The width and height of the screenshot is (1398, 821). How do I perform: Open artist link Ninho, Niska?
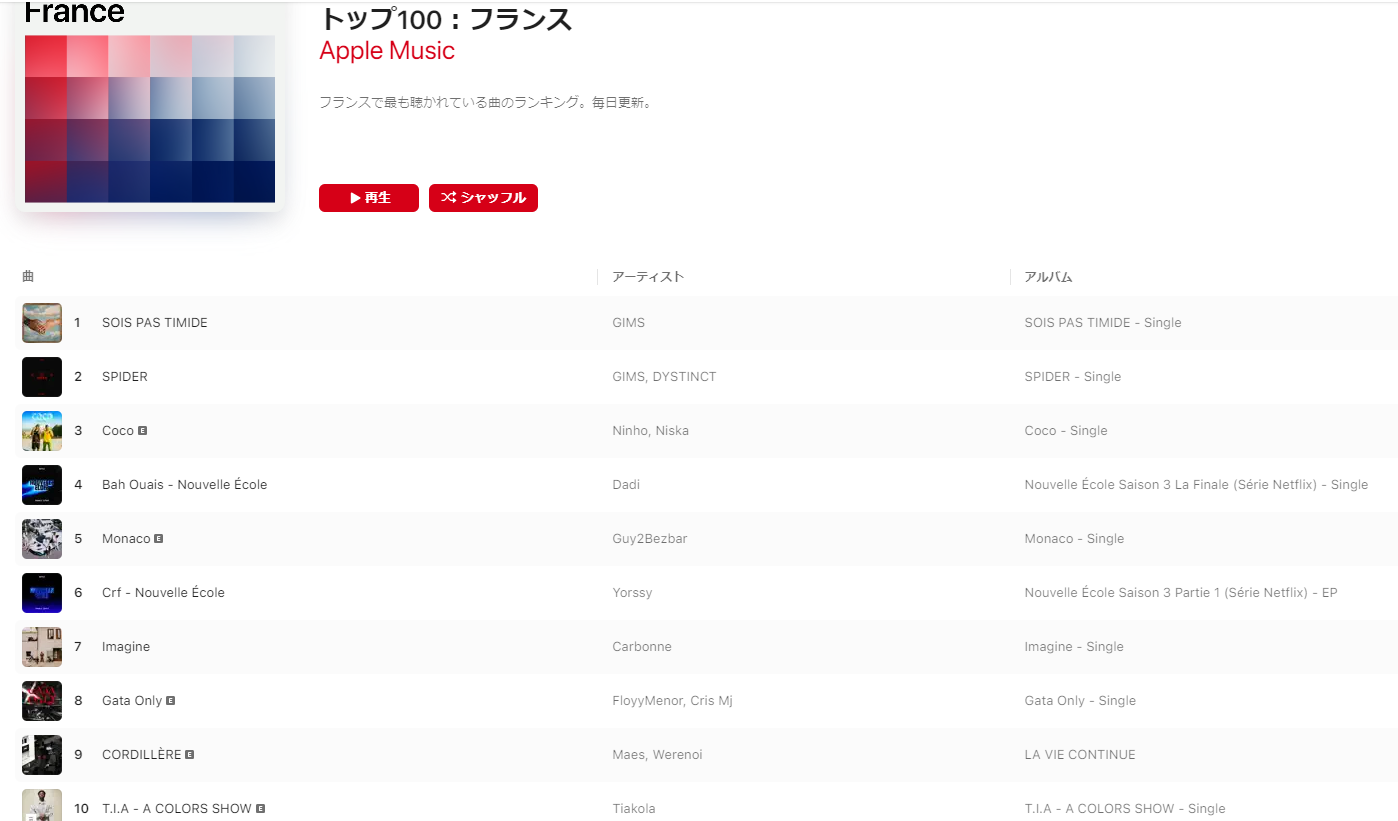click(650, 431)
